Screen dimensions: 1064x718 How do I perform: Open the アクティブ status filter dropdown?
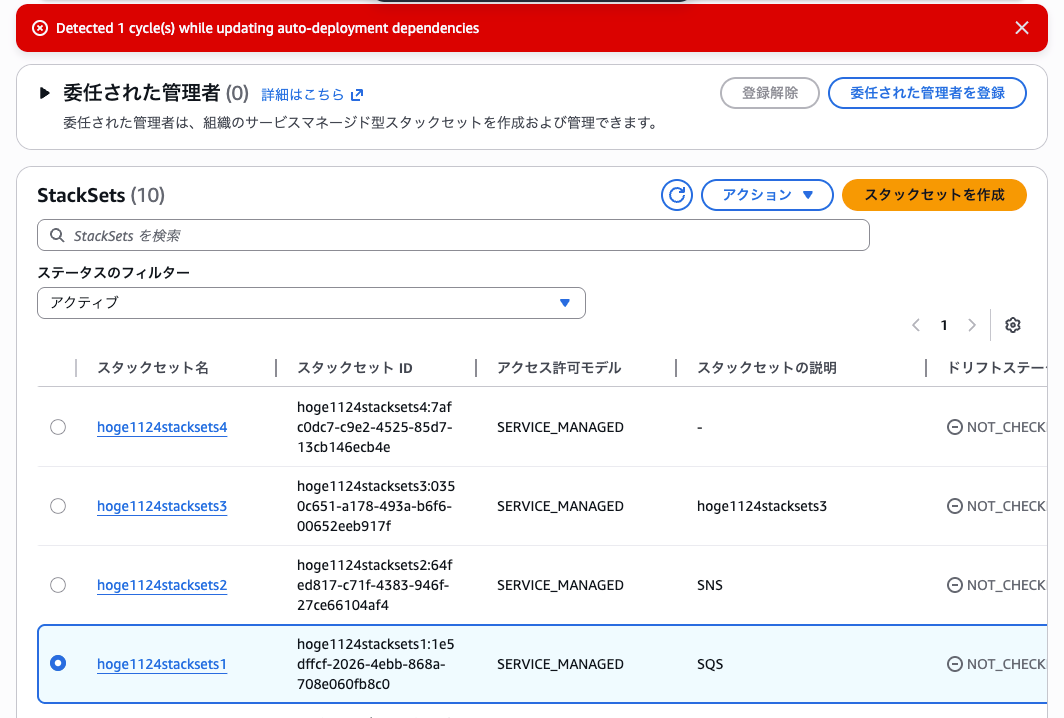pyautogui.click(x=311, y=303)
